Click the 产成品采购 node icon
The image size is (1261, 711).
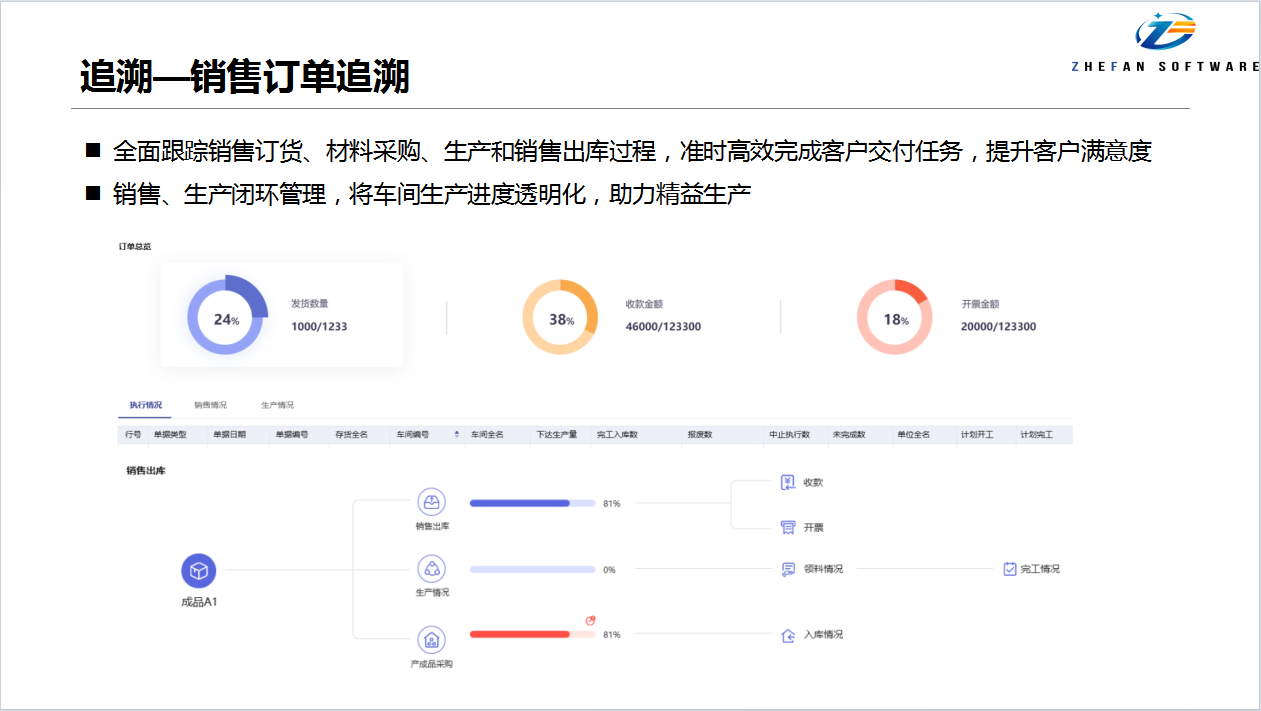(431, 640)
